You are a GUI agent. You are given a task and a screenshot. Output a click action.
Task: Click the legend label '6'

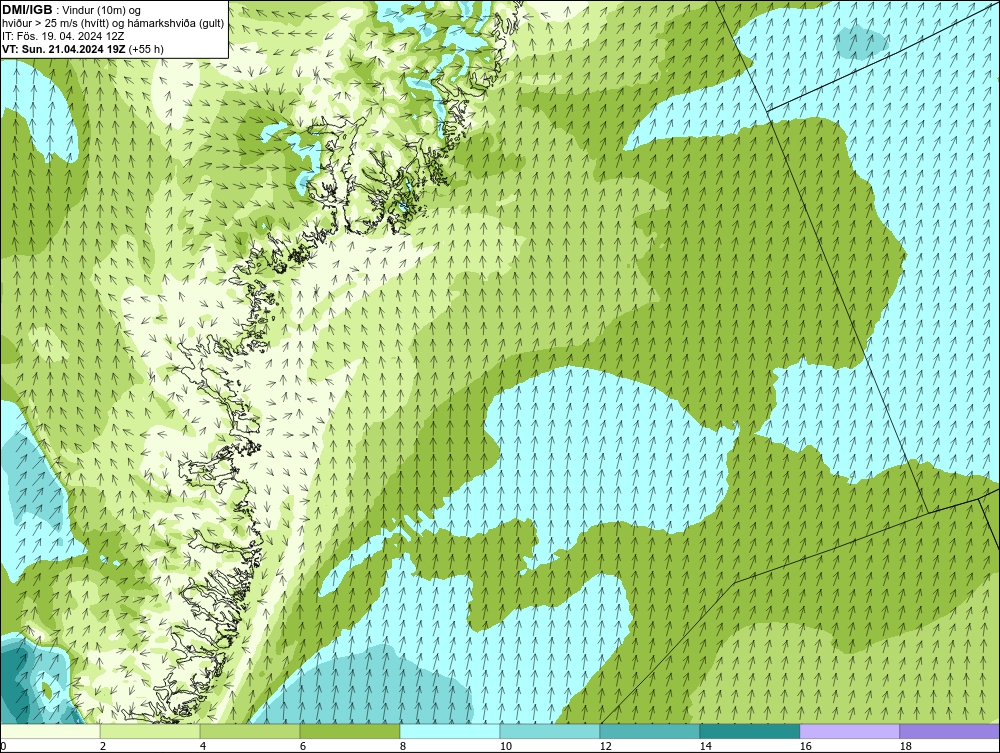click(x=302, y=746)
